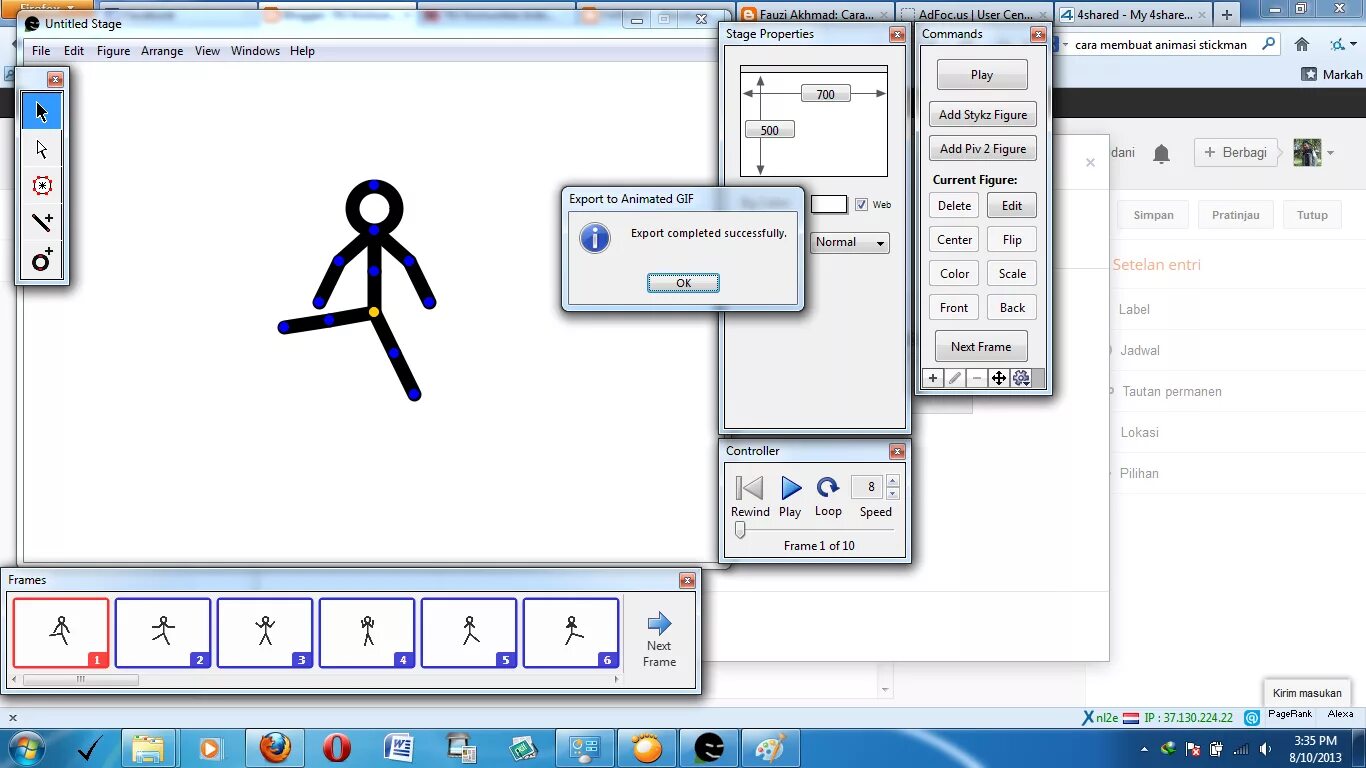Increase Speed with the up stepper arrow

coord(893,481)
